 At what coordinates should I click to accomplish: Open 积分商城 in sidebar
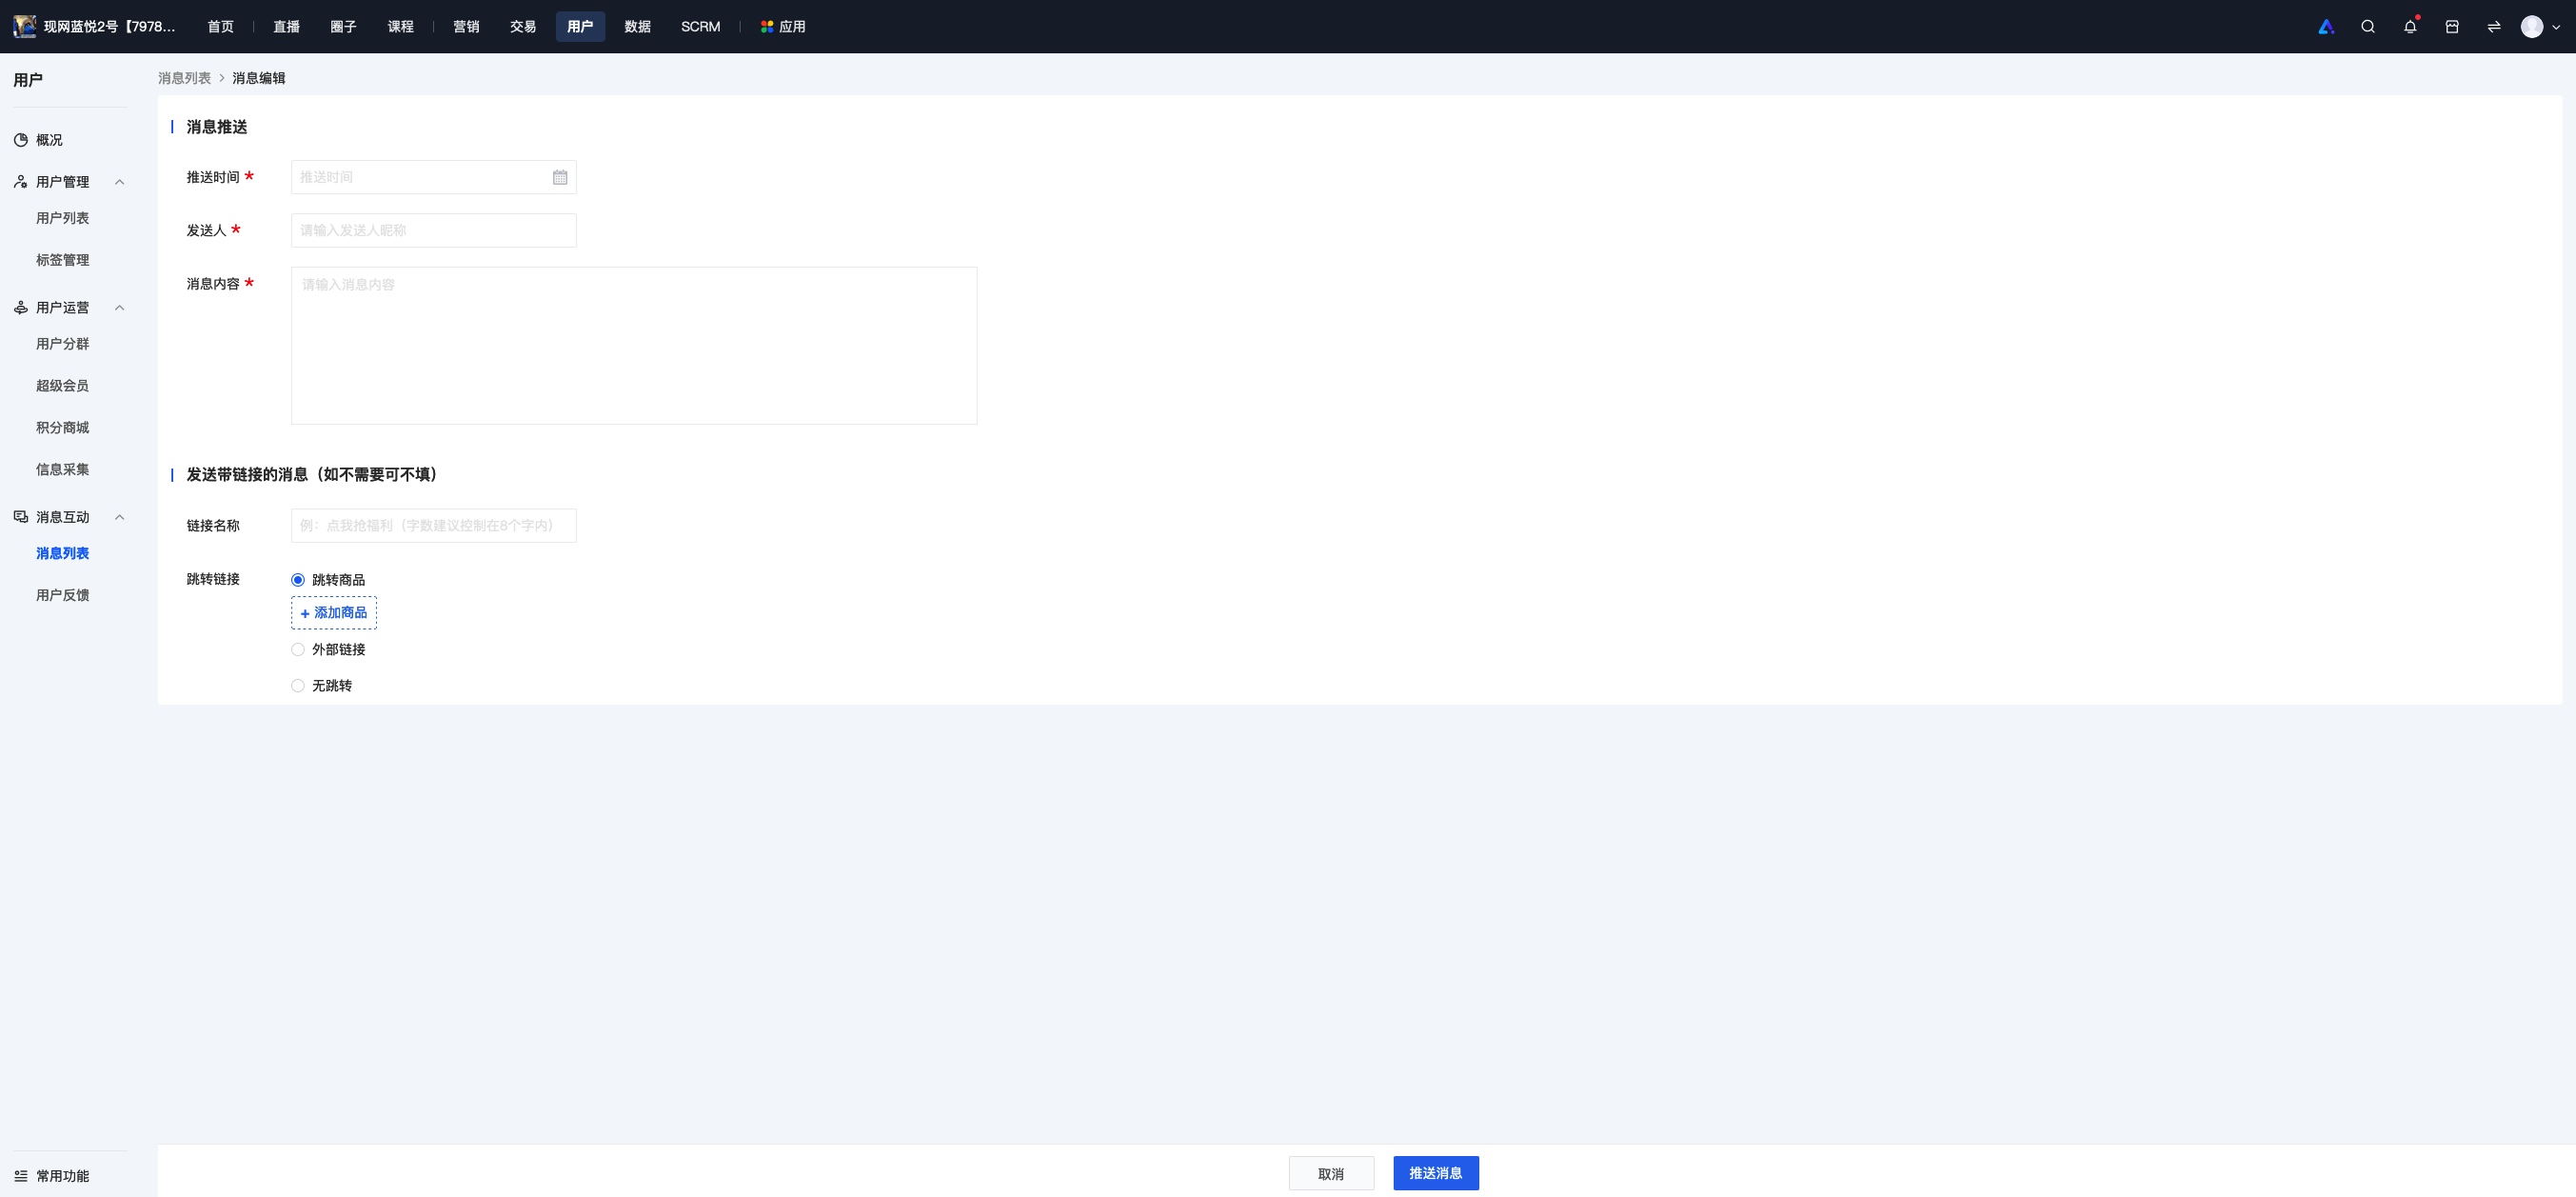(63, 428)
